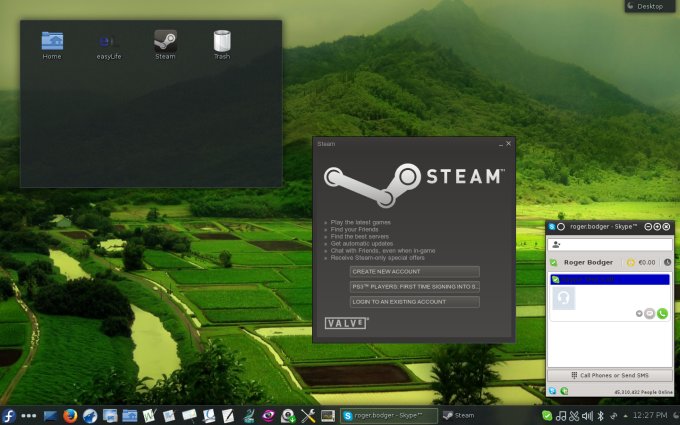
Task: Click the Skype add contact search field
Action: click(610, 245)
